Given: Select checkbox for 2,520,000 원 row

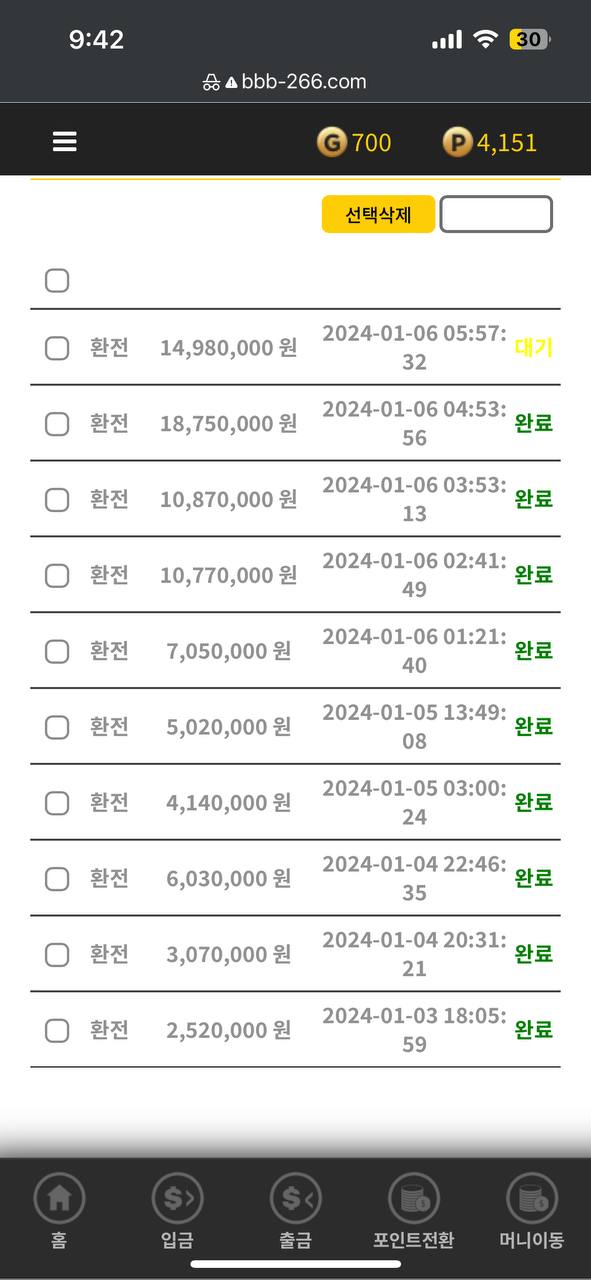Looking at the screenshot, I should tap(57, 1030).
